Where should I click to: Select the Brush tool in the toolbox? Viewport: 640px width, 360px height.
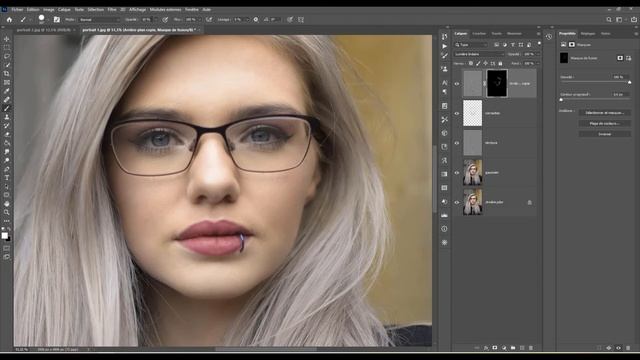tap(7, 109)
